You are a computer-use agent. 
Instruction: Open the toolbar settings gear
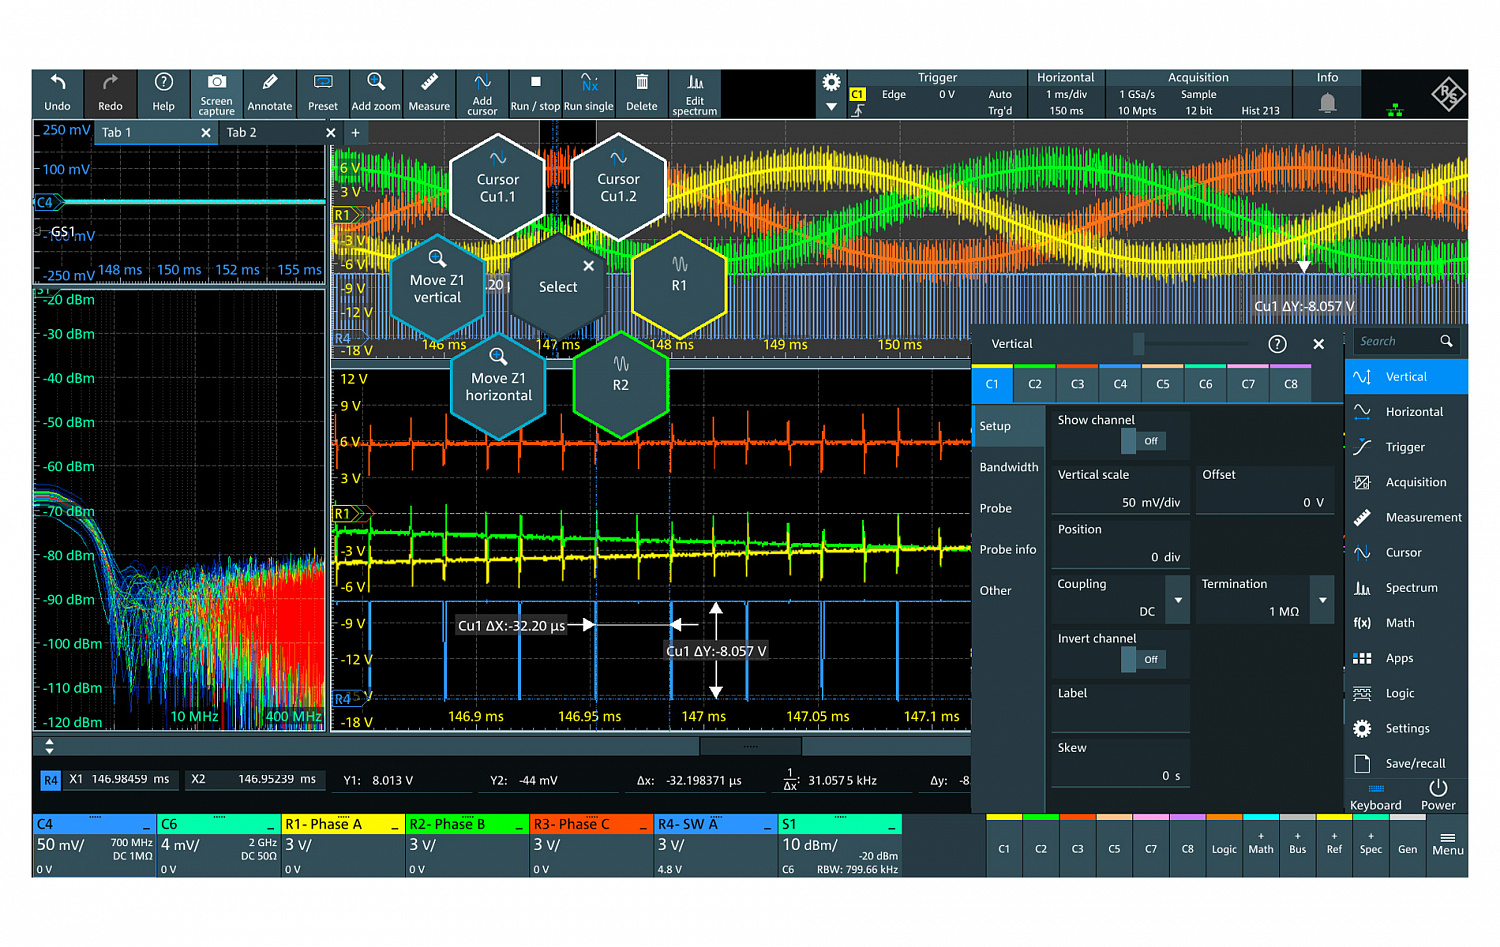(x=831, y=83)
